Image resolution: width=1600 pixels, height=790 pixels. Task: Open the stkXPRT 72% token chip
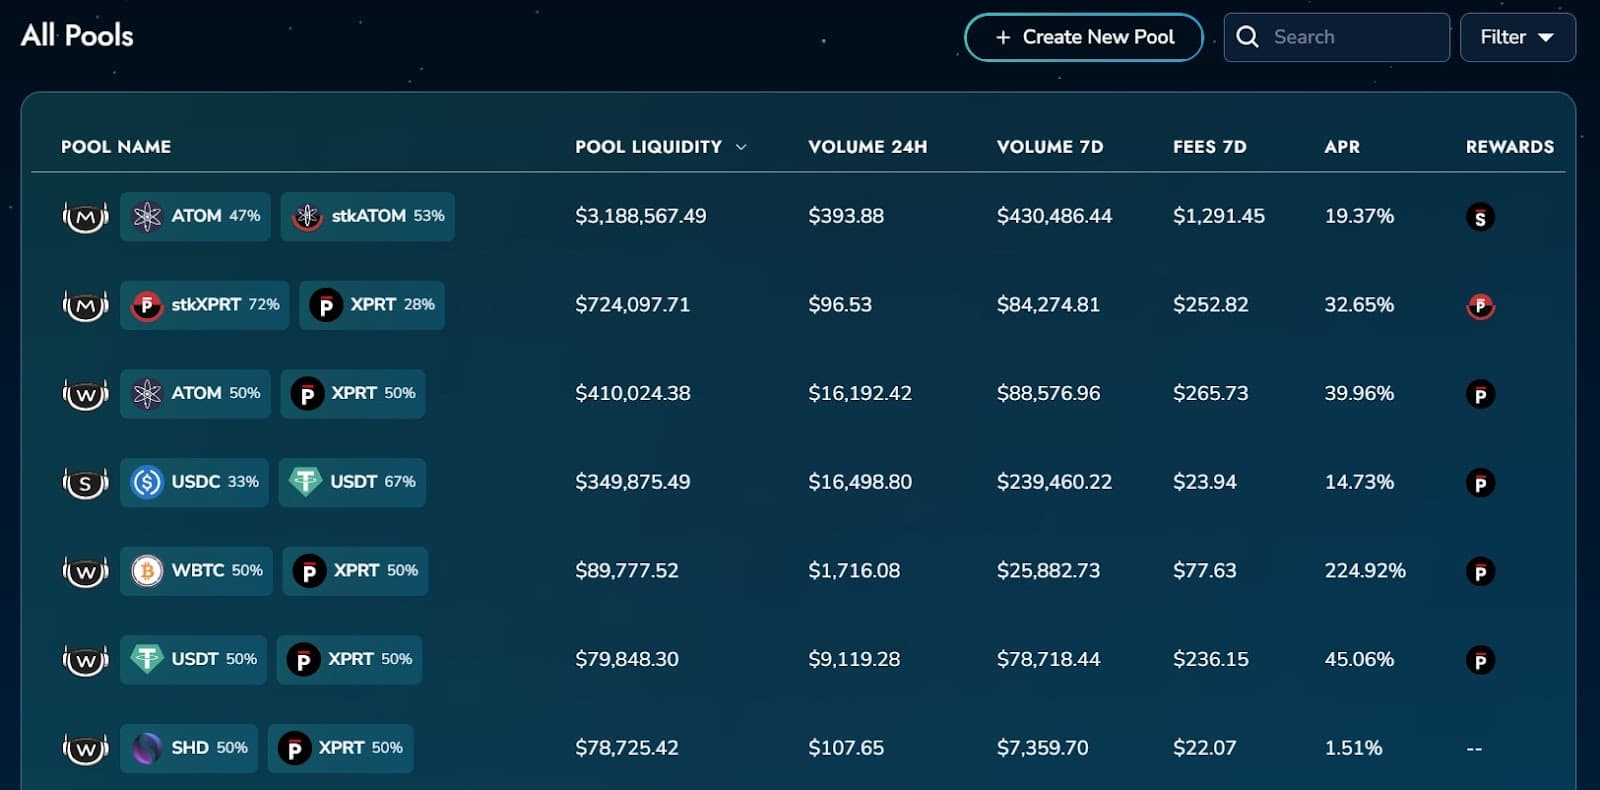pyautogui.click(x=205, y=305)
